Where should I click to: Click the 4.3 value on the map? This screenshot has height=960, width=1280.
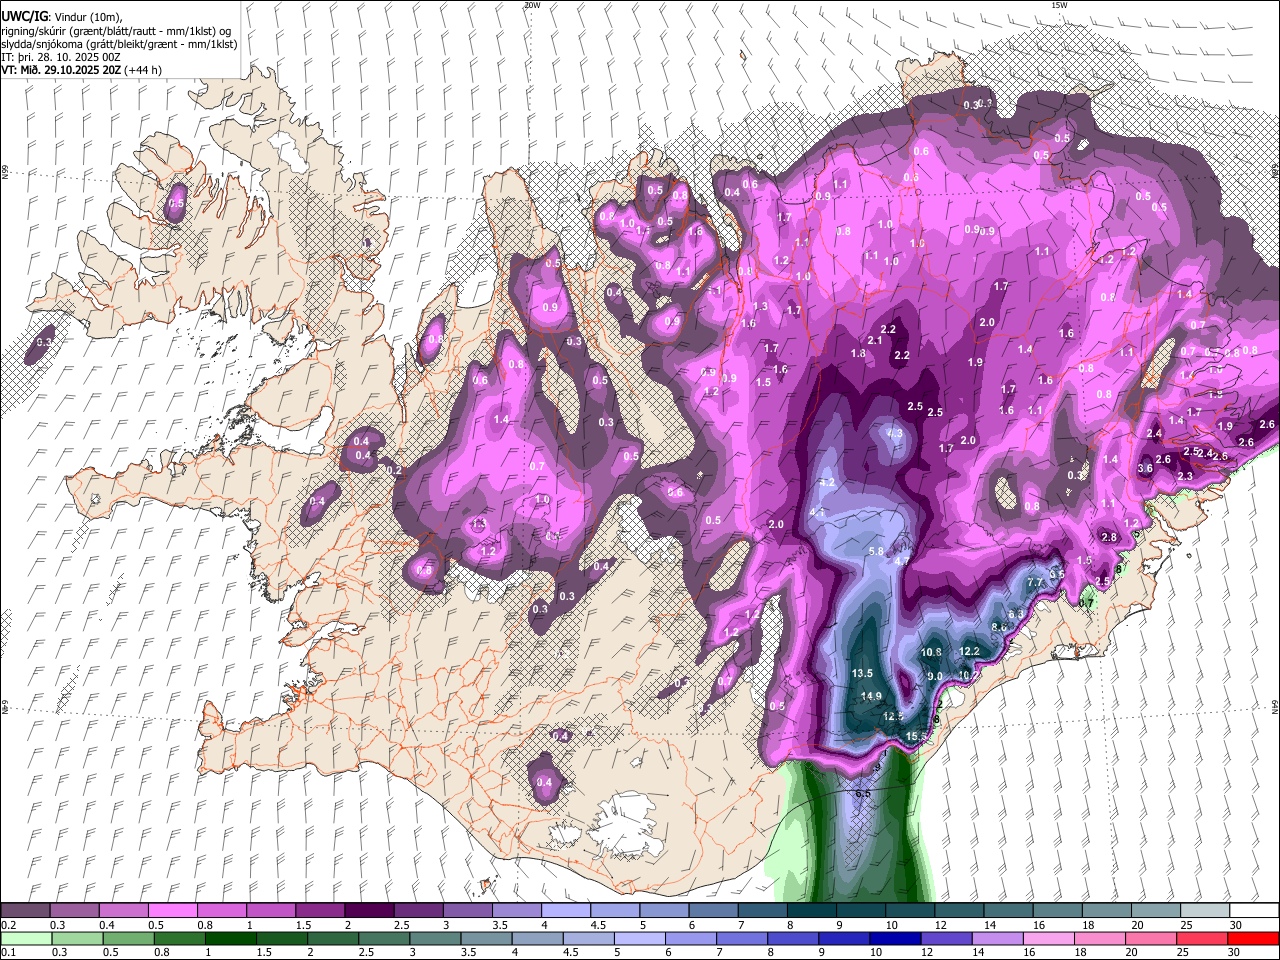point(895,434)
